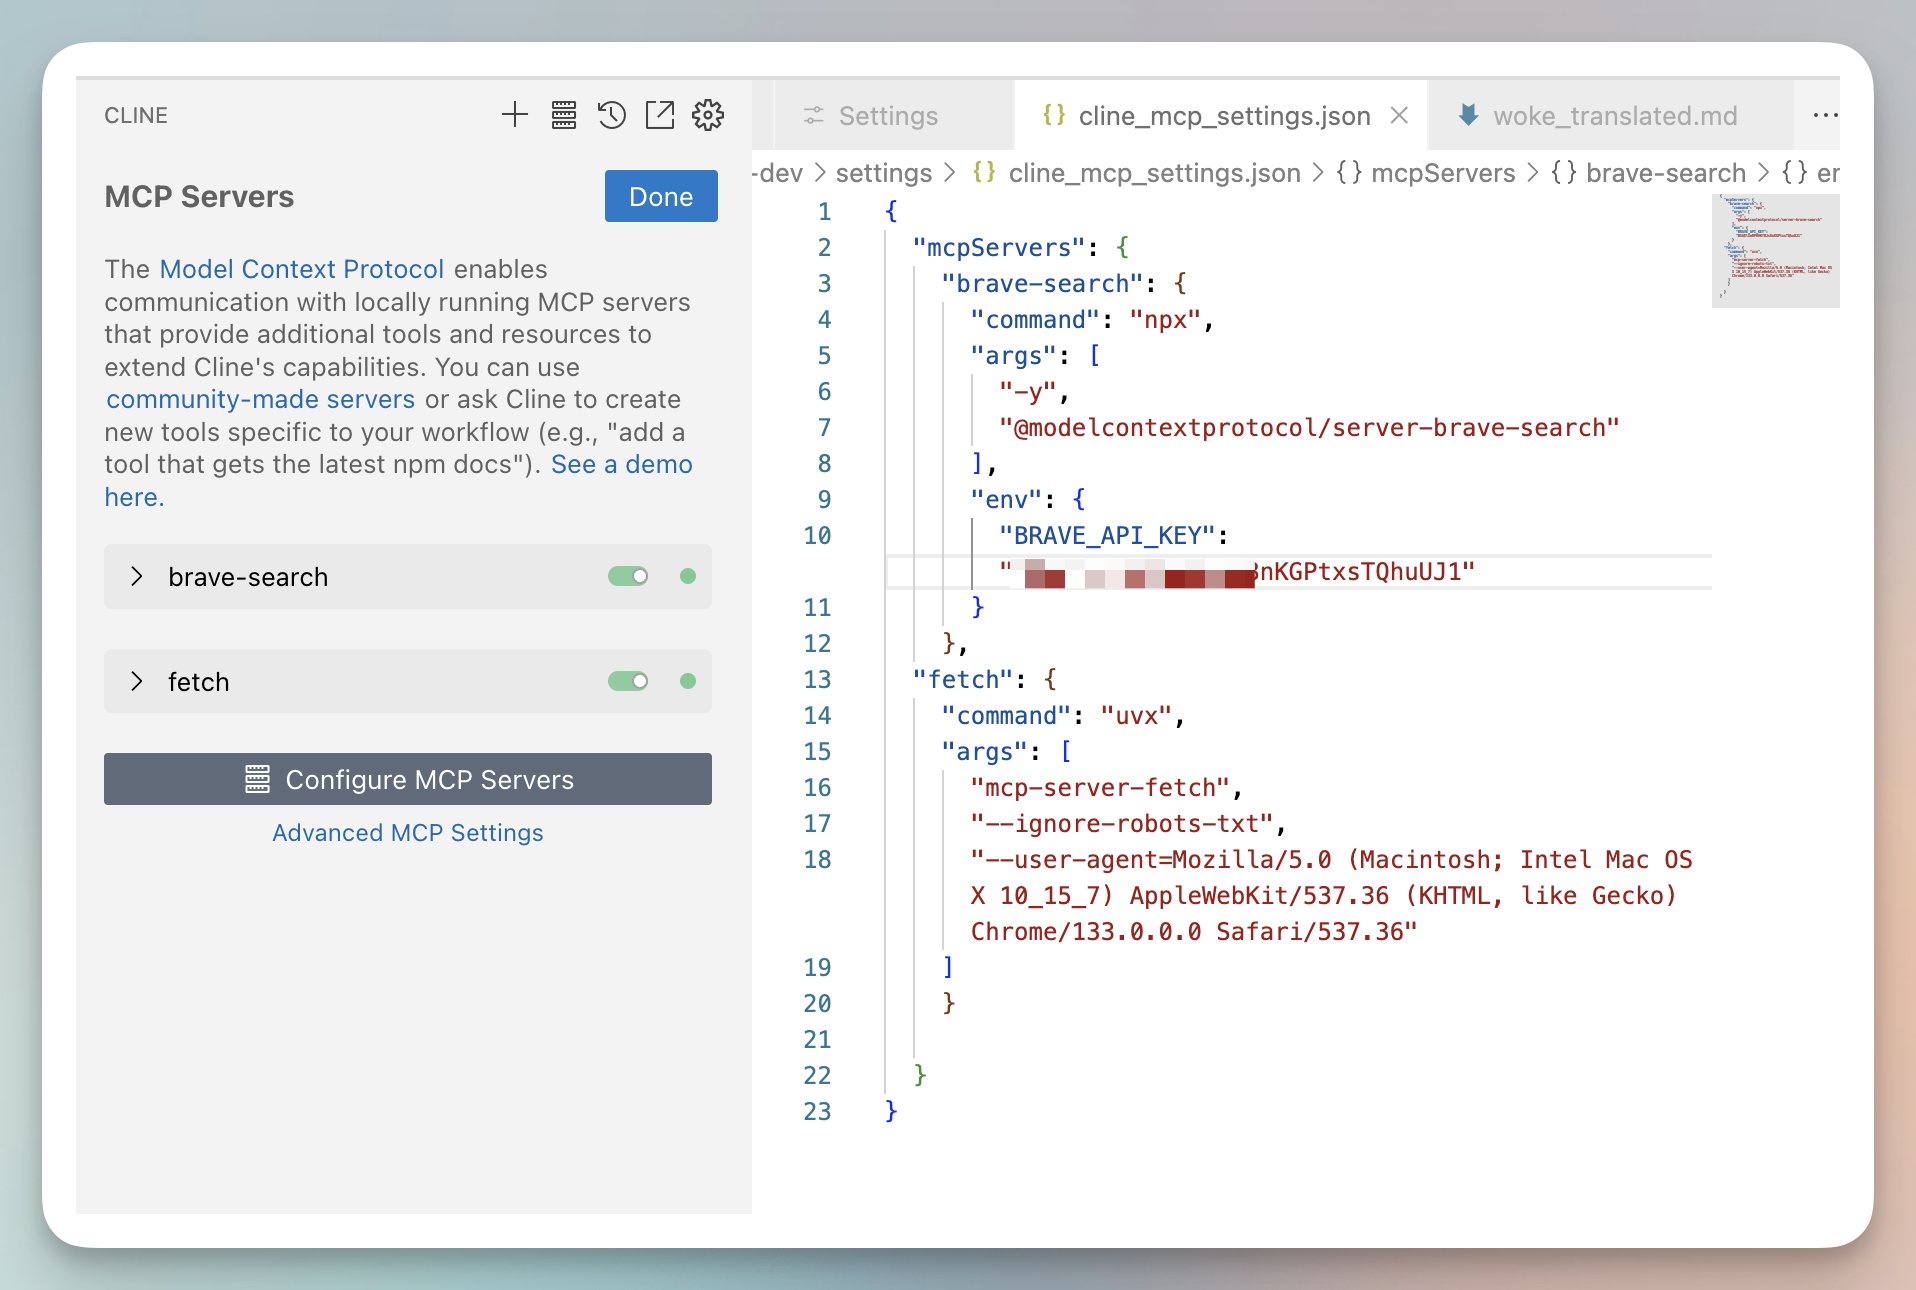Open the editor more actions ellipsis
This screenshot has height=1290, width=1916.
pos(1825,115)
